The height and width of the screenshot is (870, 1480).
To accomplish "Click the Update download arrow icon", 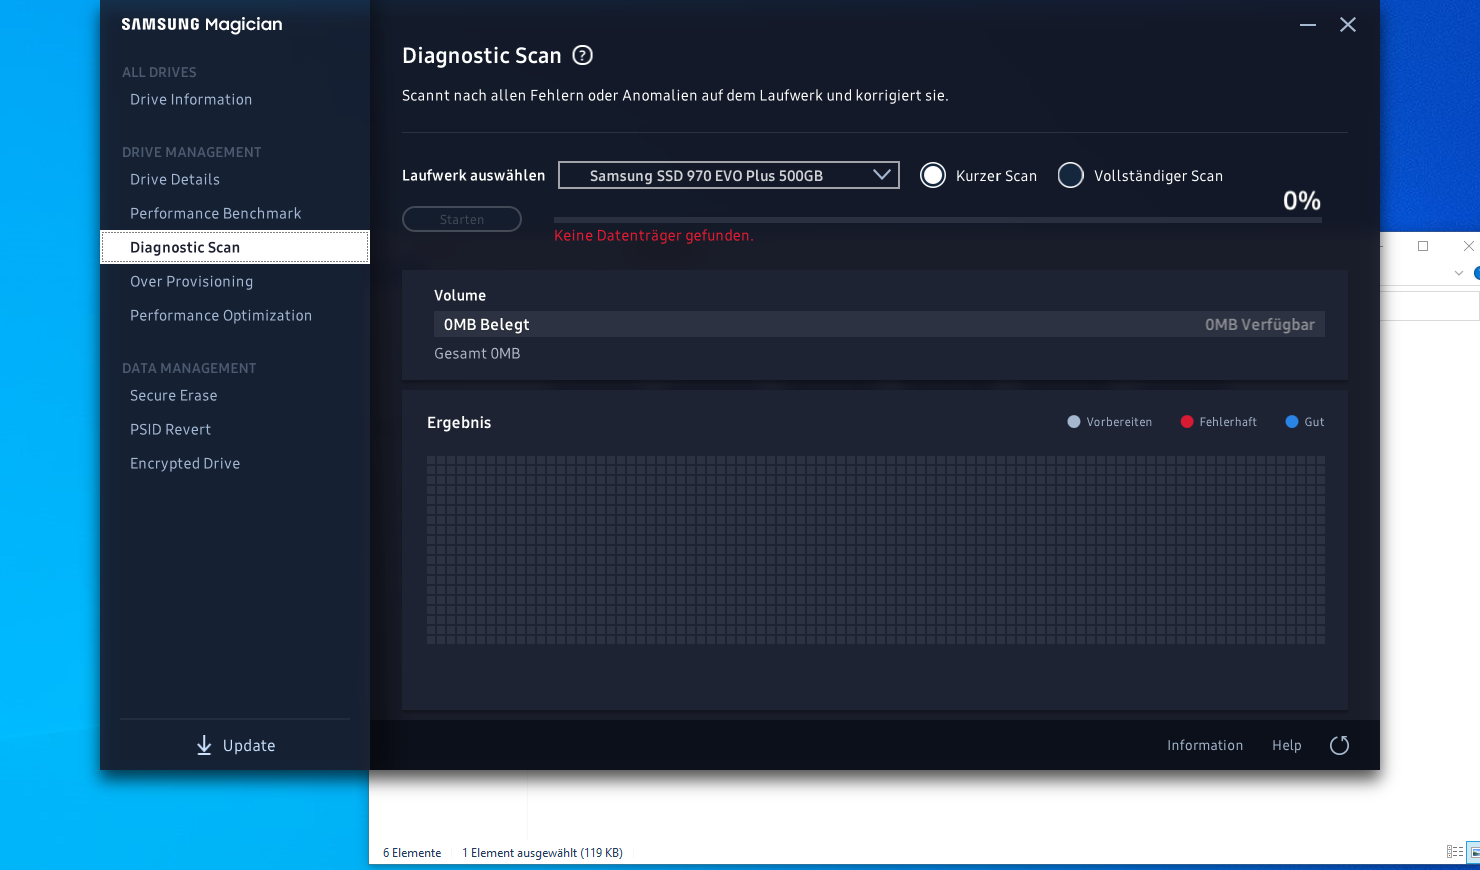I will [204, 745].
